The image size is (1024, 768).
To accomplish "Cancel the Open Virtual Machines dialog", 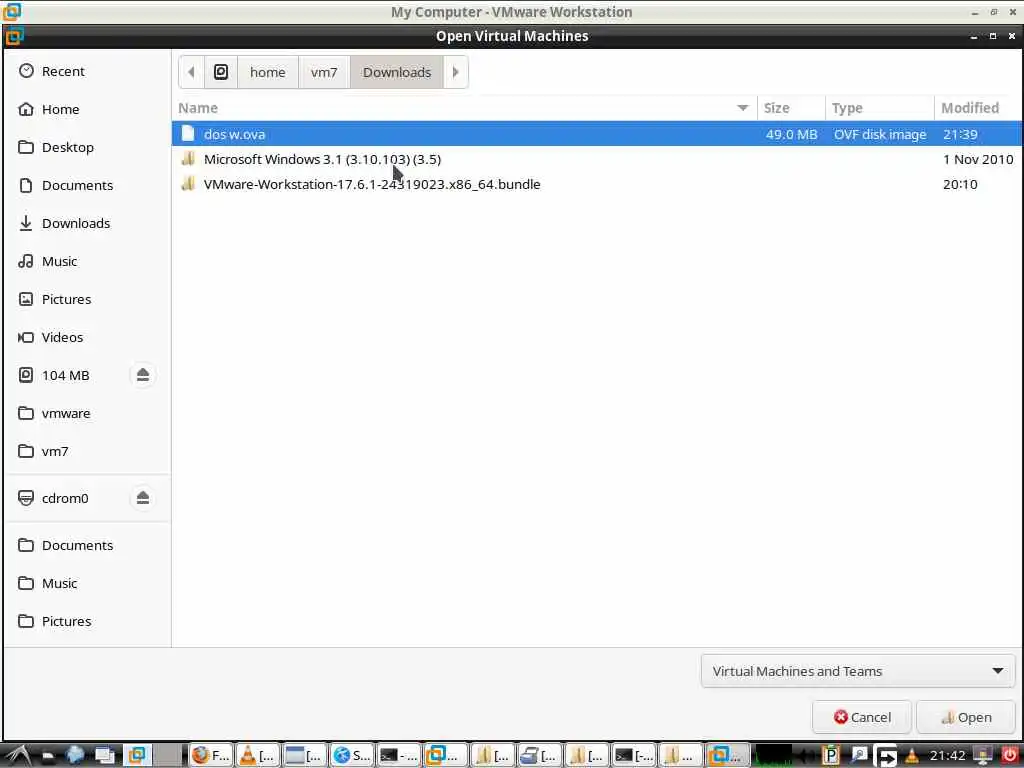I will coord(861,717).
